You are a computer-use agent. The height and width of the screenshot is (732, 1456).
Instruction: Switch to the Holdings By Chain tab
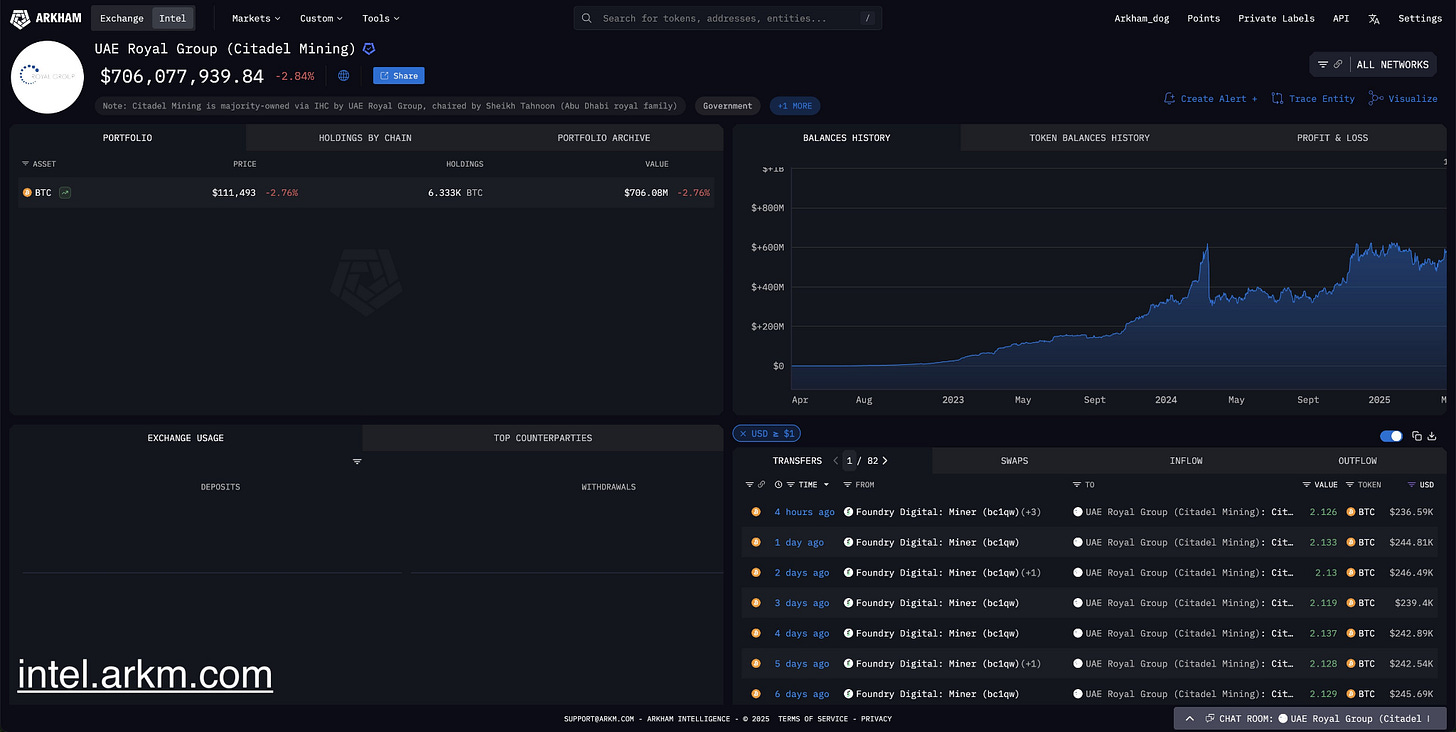(x=365, y=137)
